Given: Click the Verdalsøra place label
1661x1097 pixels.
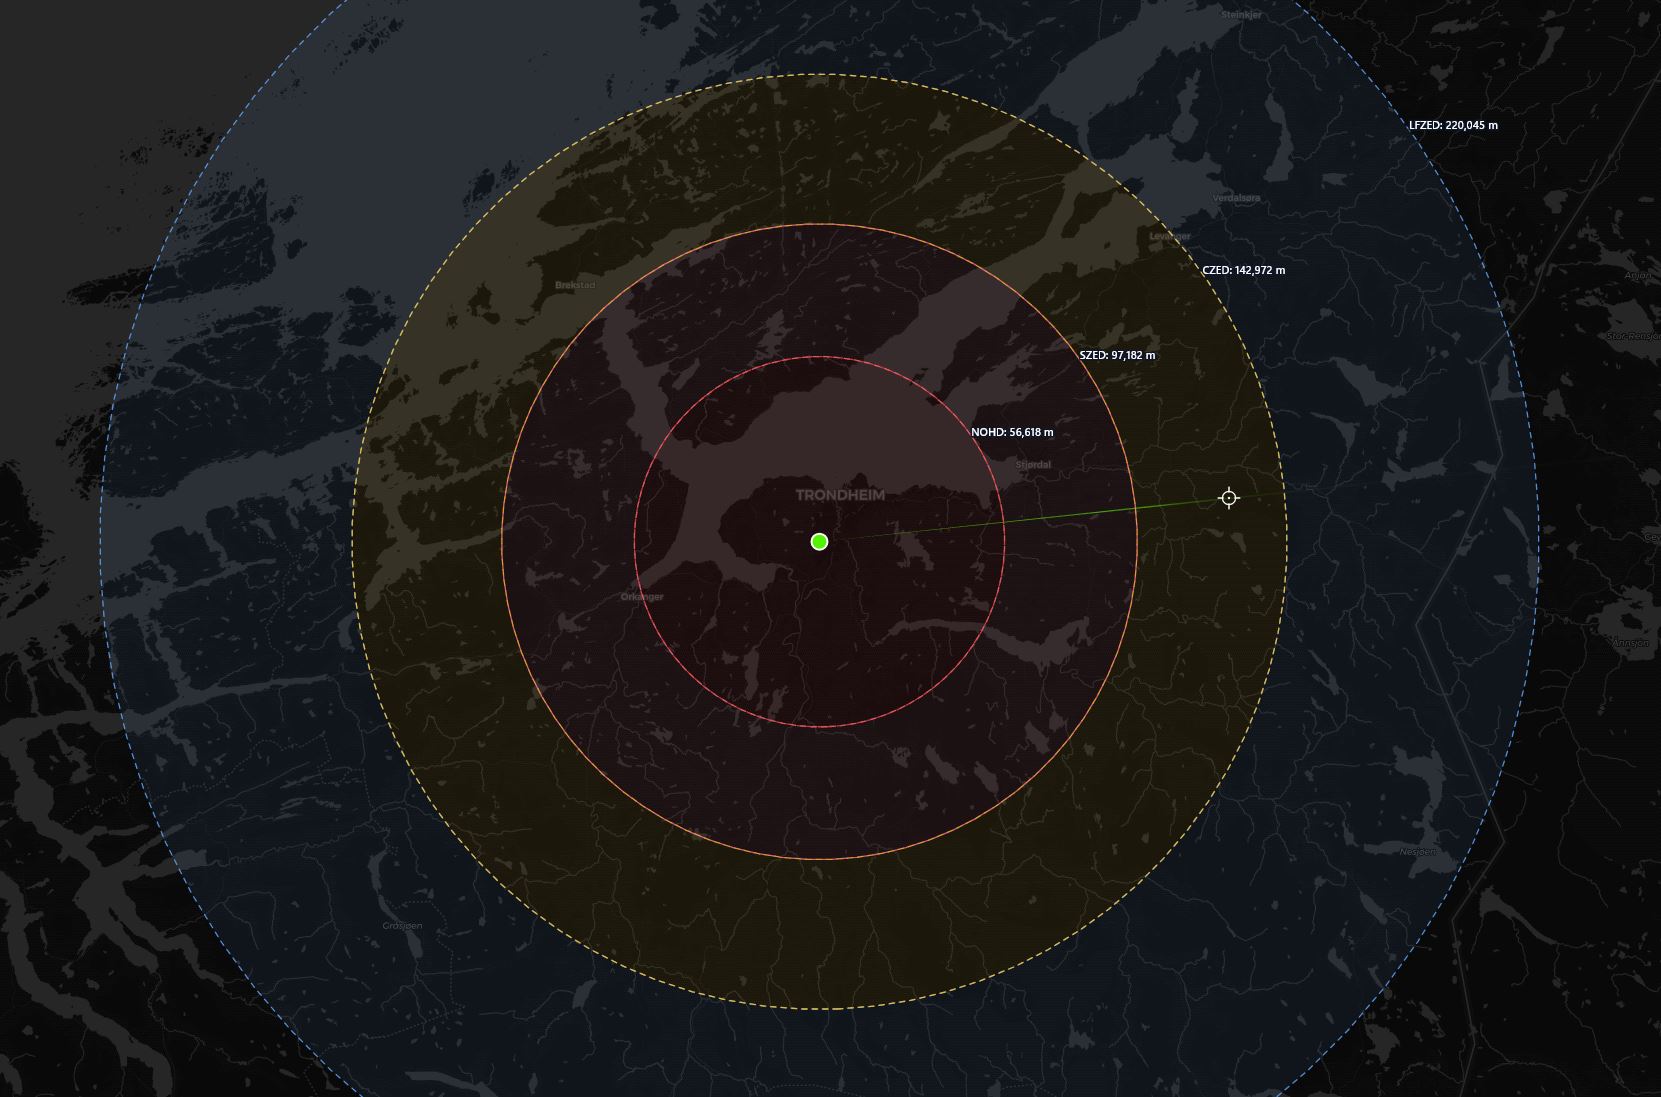Looking at the screenshot, I should (1236, 198).
